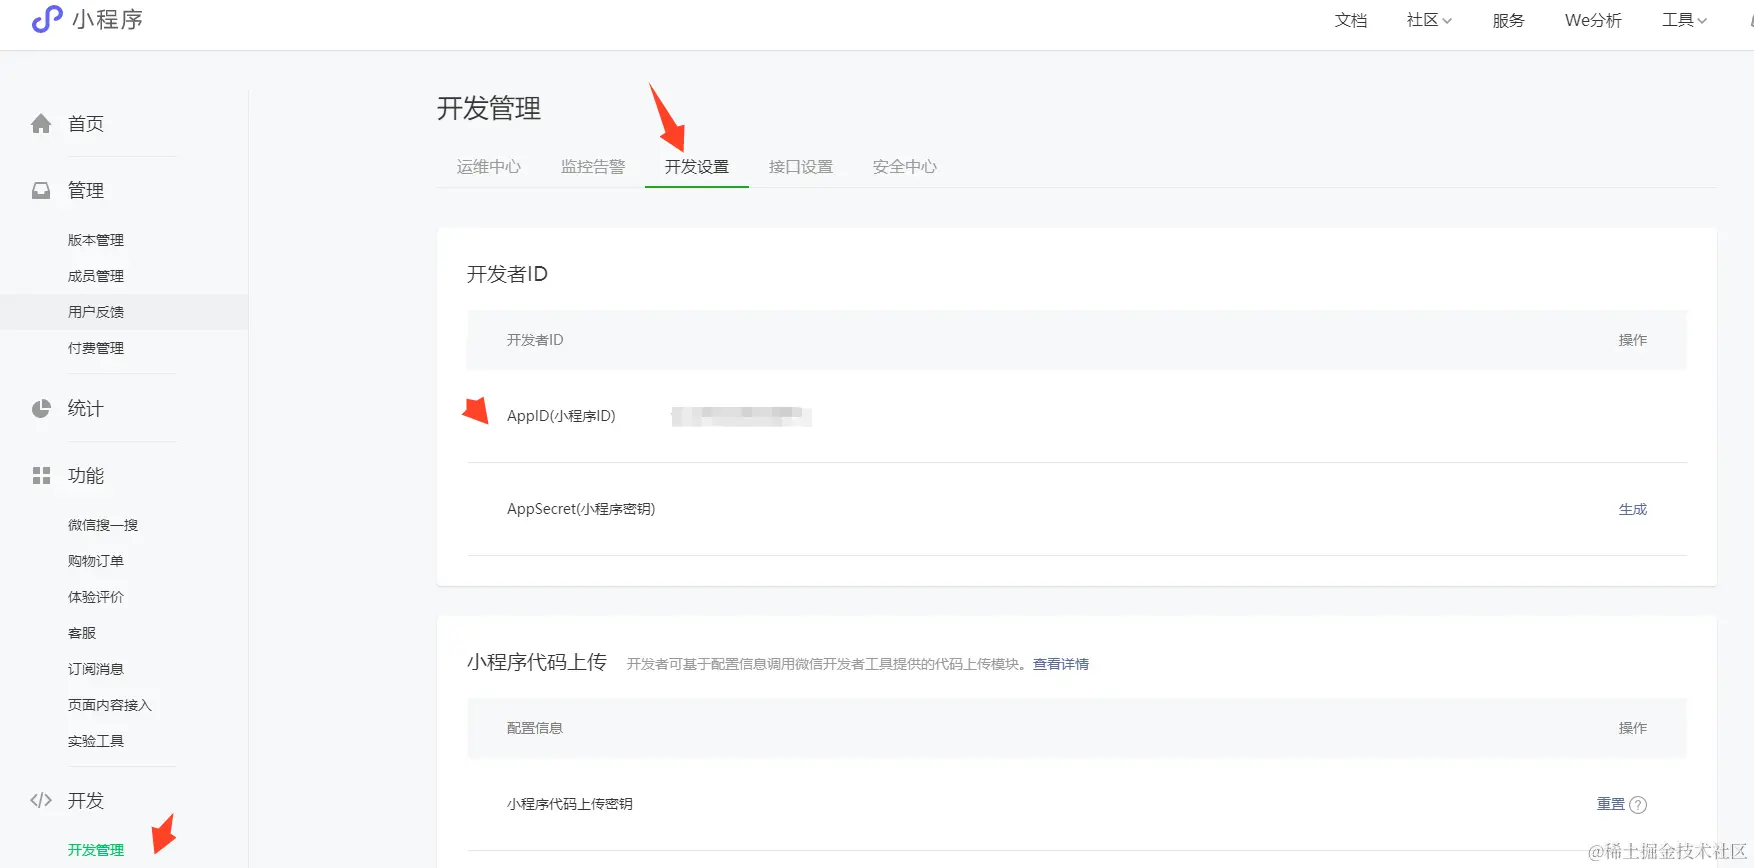
Task: Click the AppSecret(小程序密钥) label
Action: coord(581,509)
